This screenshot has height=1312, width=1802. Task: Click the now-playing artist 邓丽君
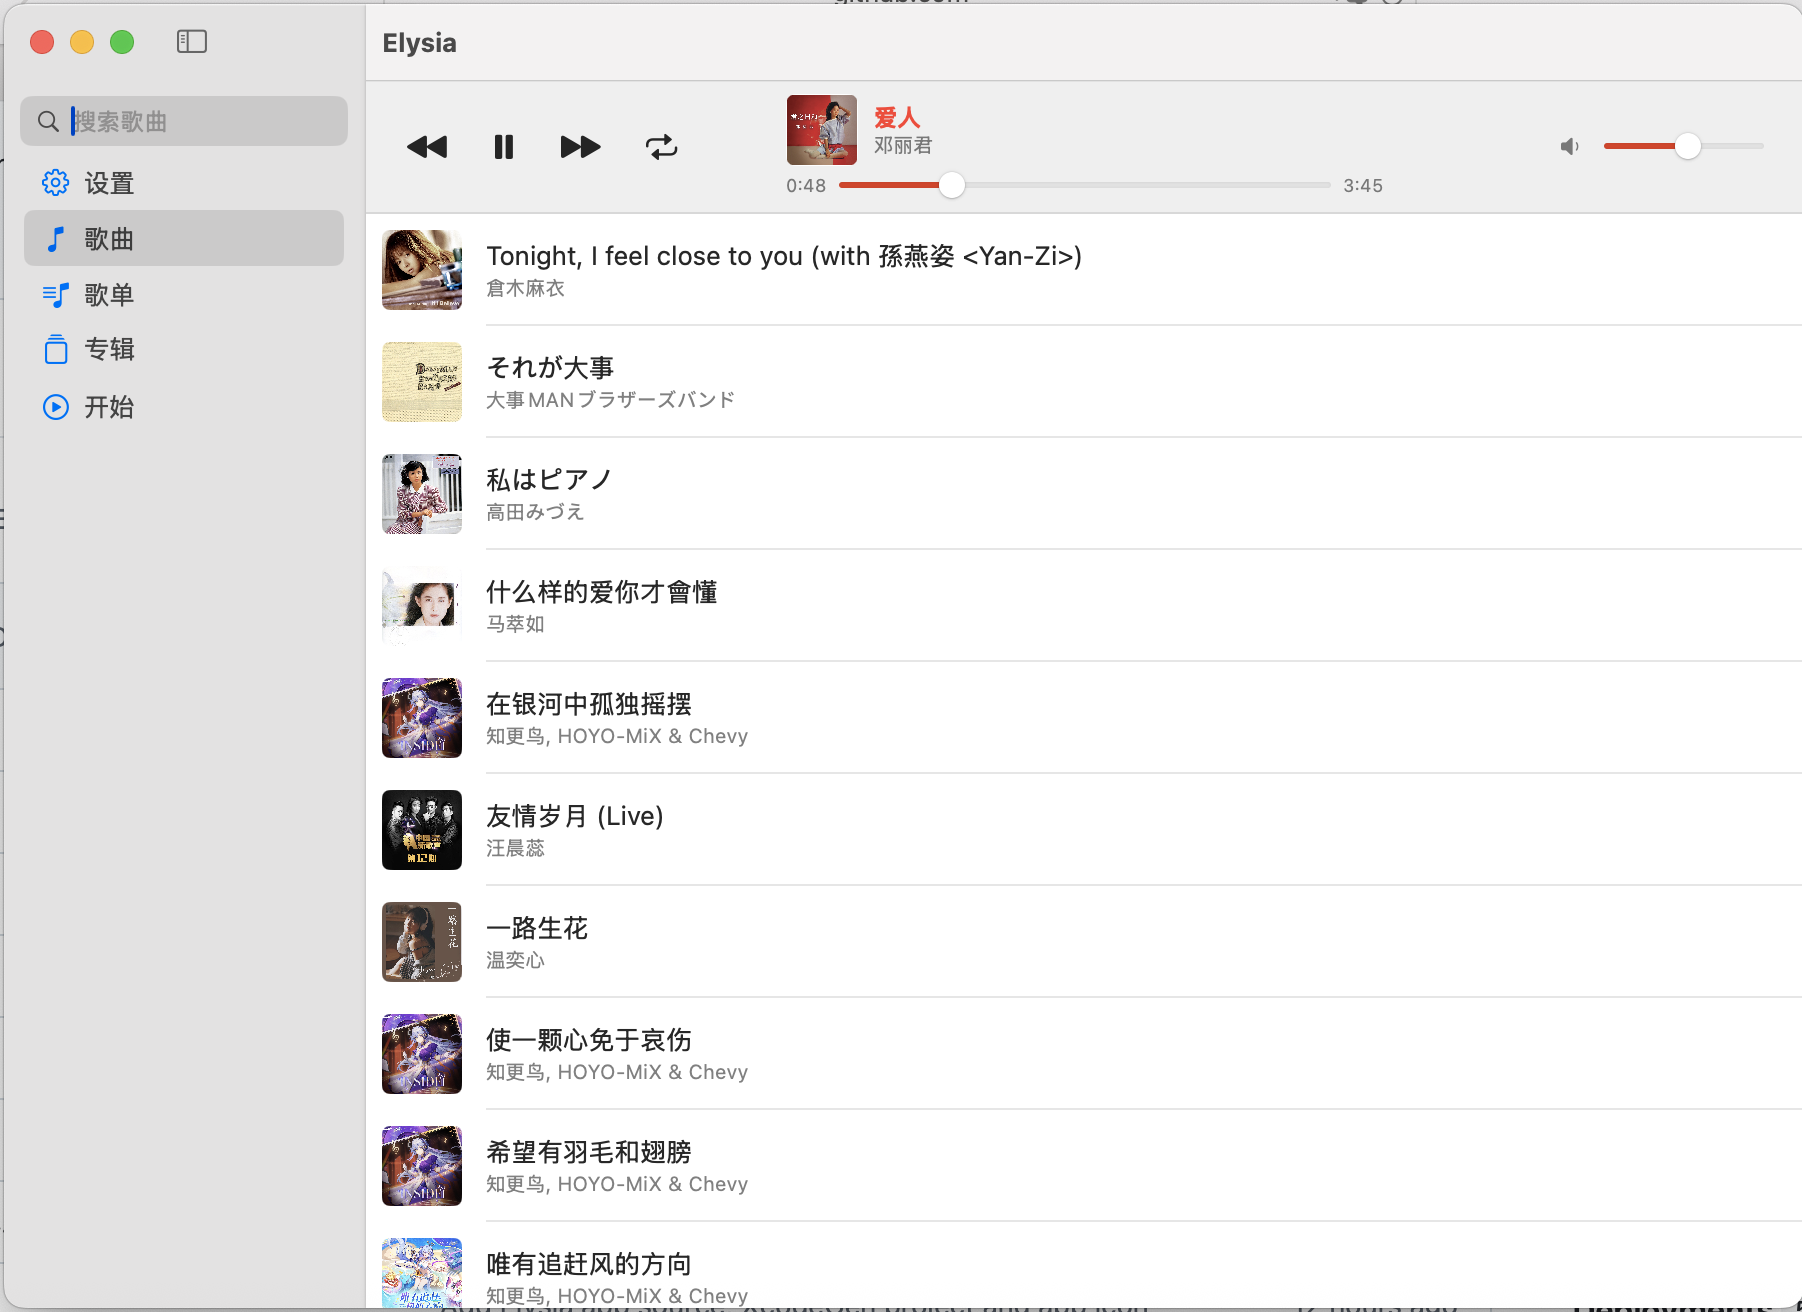click(x=903, y=145)
